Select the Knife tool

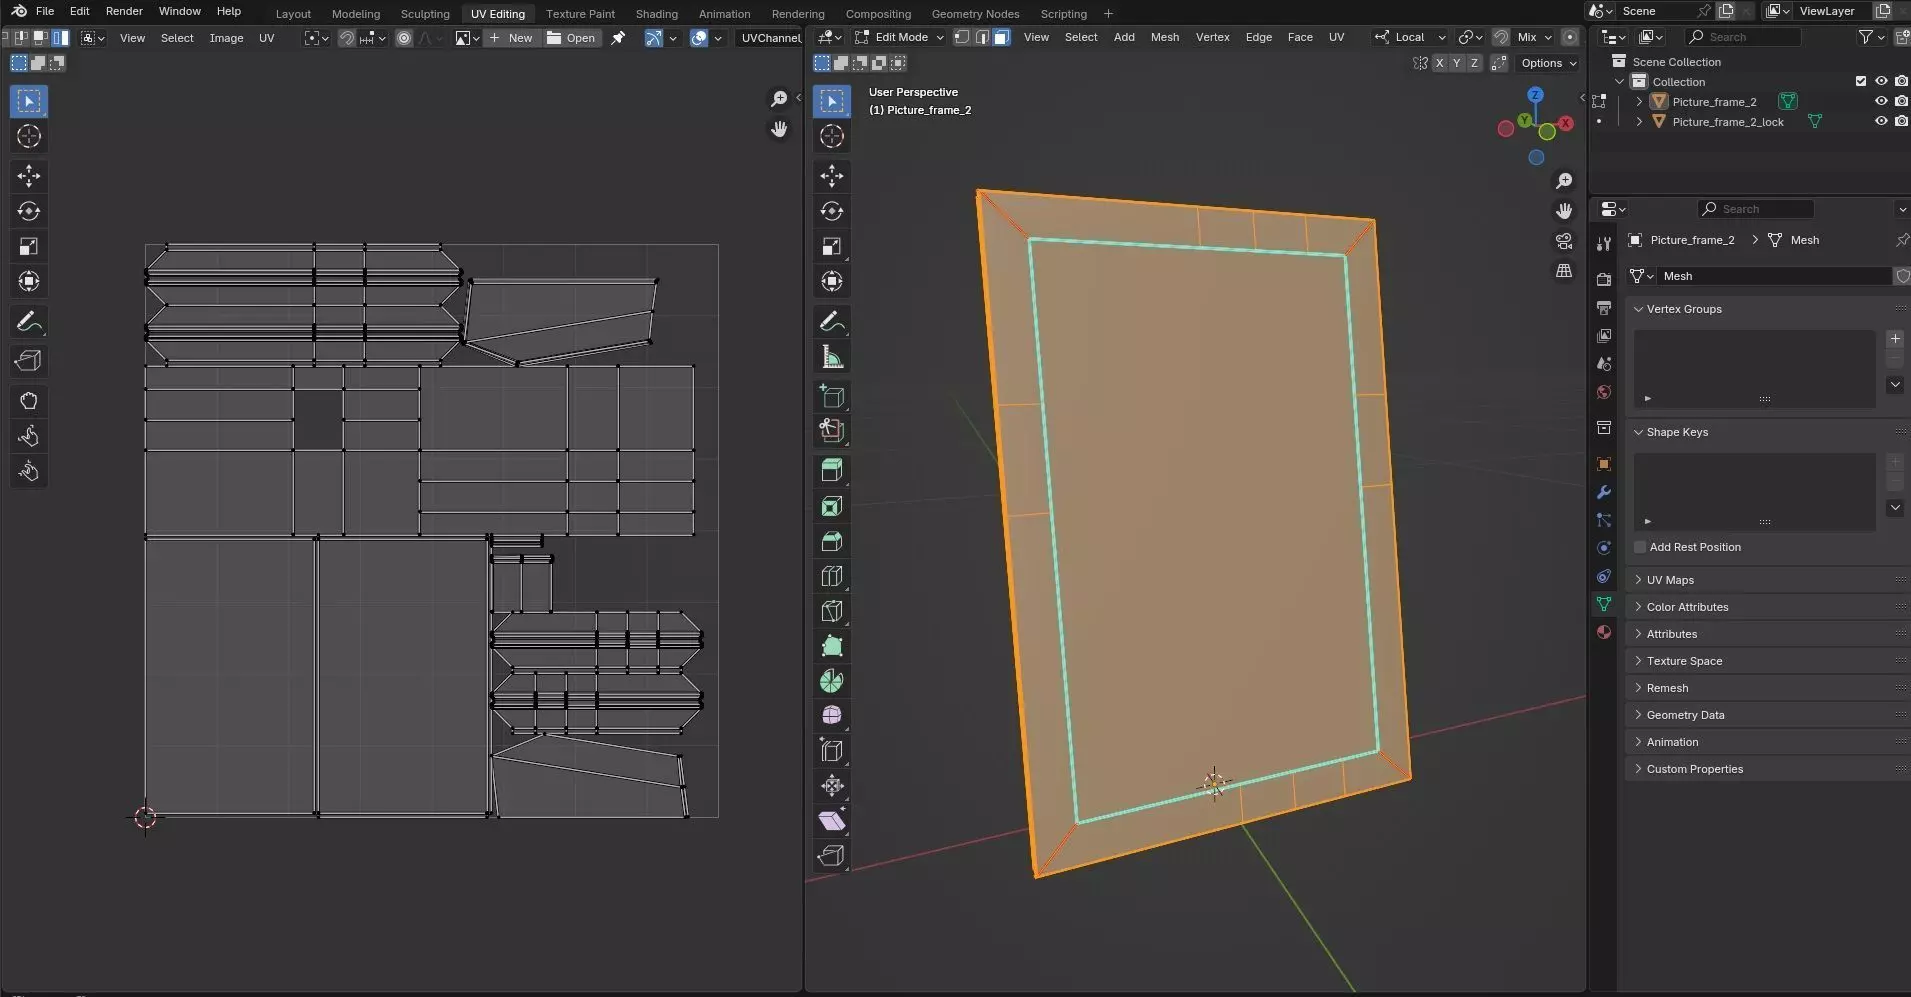click(832, 611)
